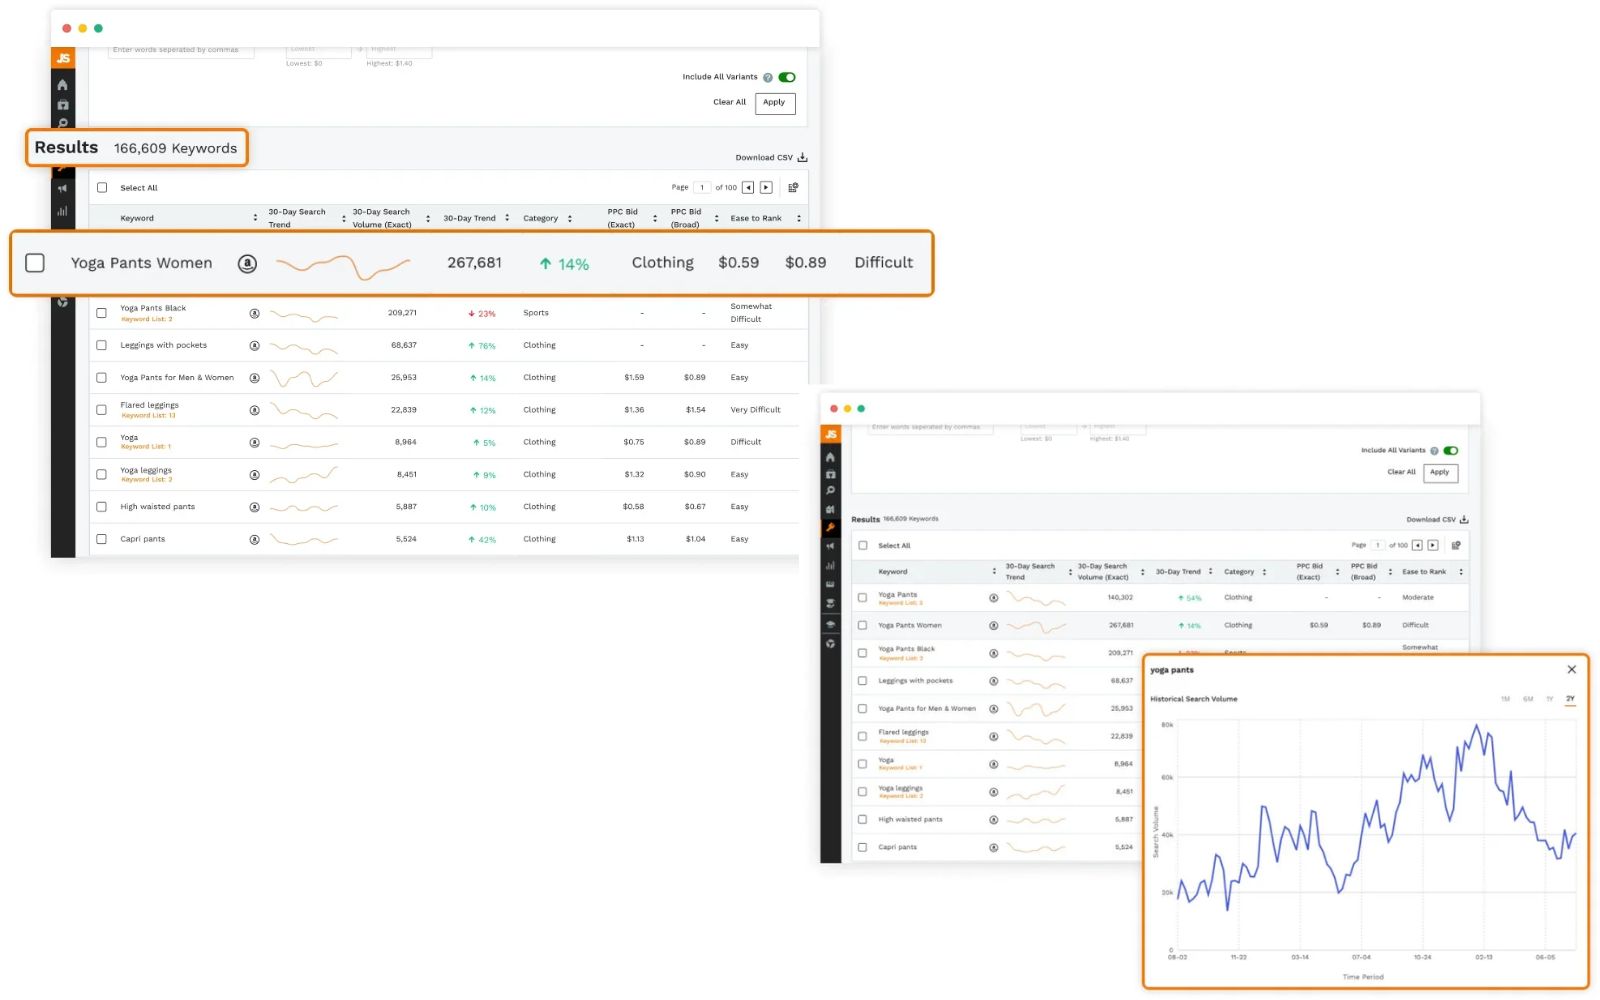Open the magnifier search icon in the smaller window sidebar

[830, 491]
